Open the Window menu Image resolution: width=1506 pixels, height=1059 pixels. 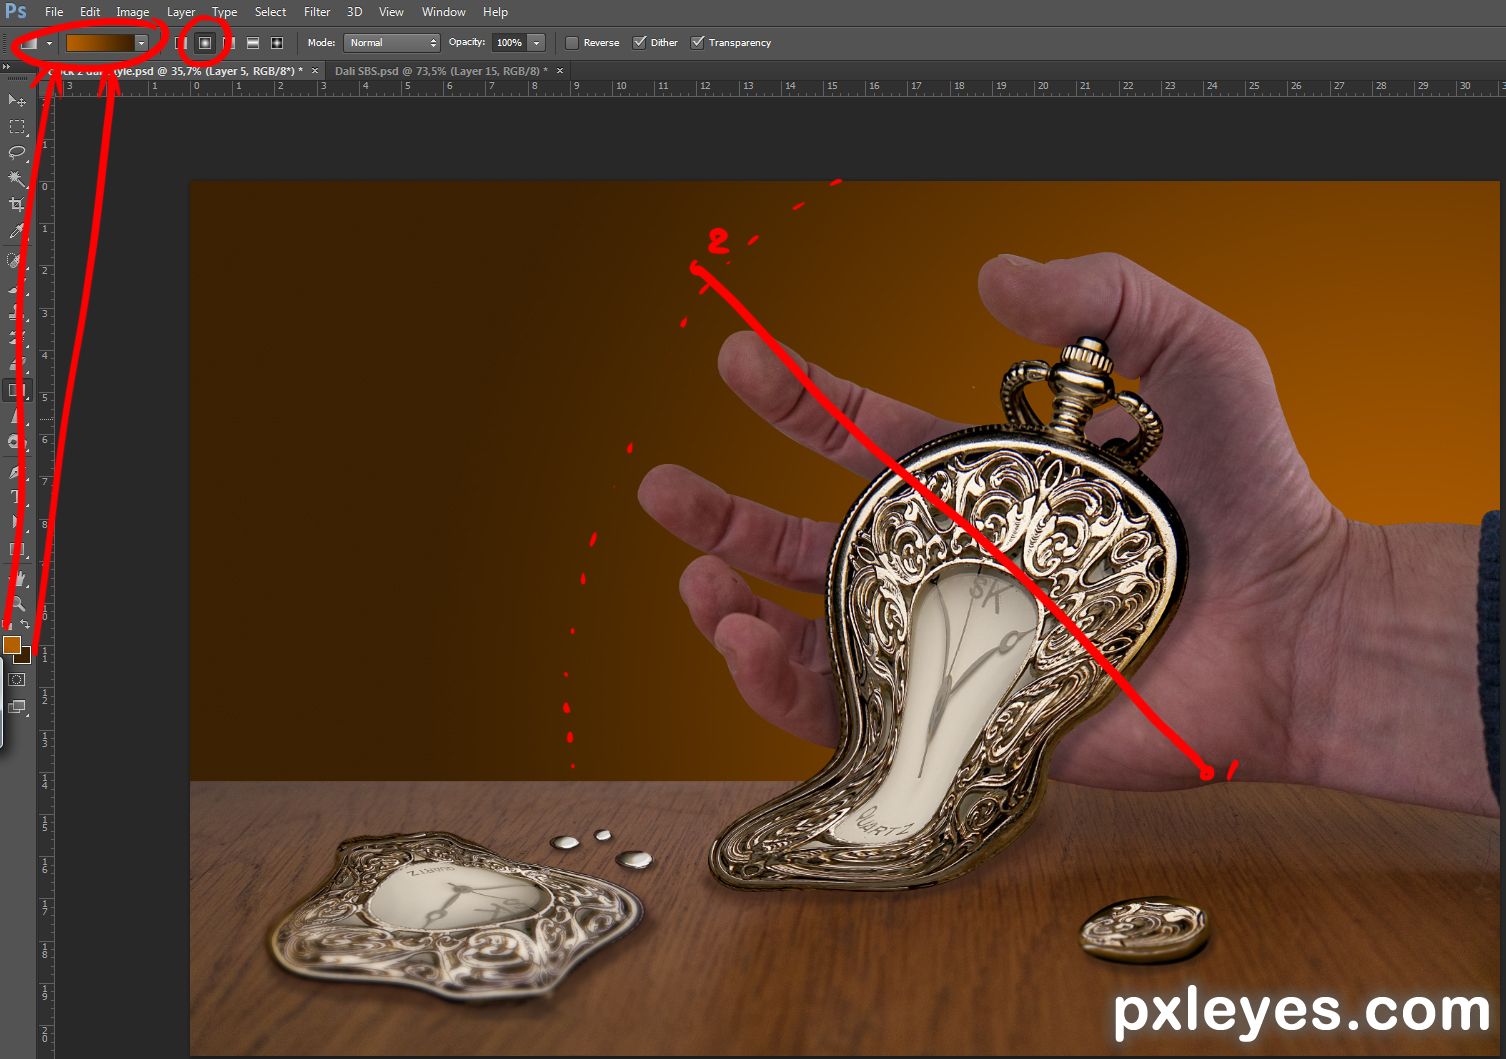pos(443,12)
